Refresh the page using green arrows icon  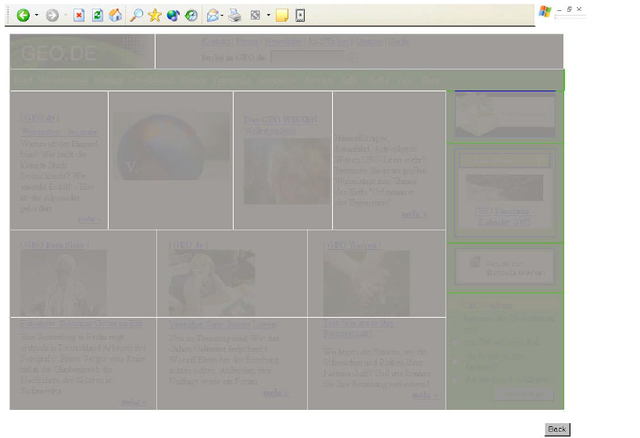pos(97,16)
